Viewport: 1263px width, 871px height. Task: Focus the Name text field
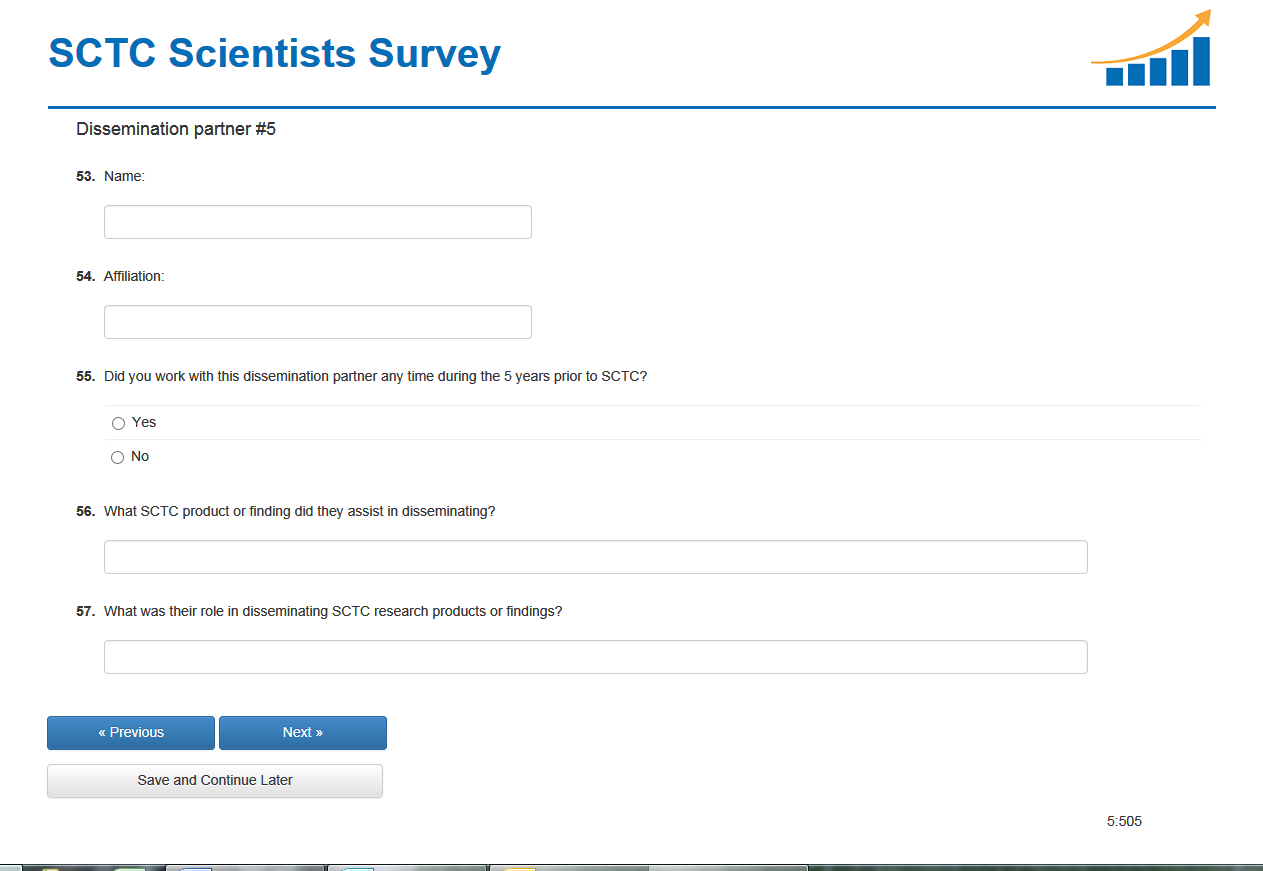[317, 222]
